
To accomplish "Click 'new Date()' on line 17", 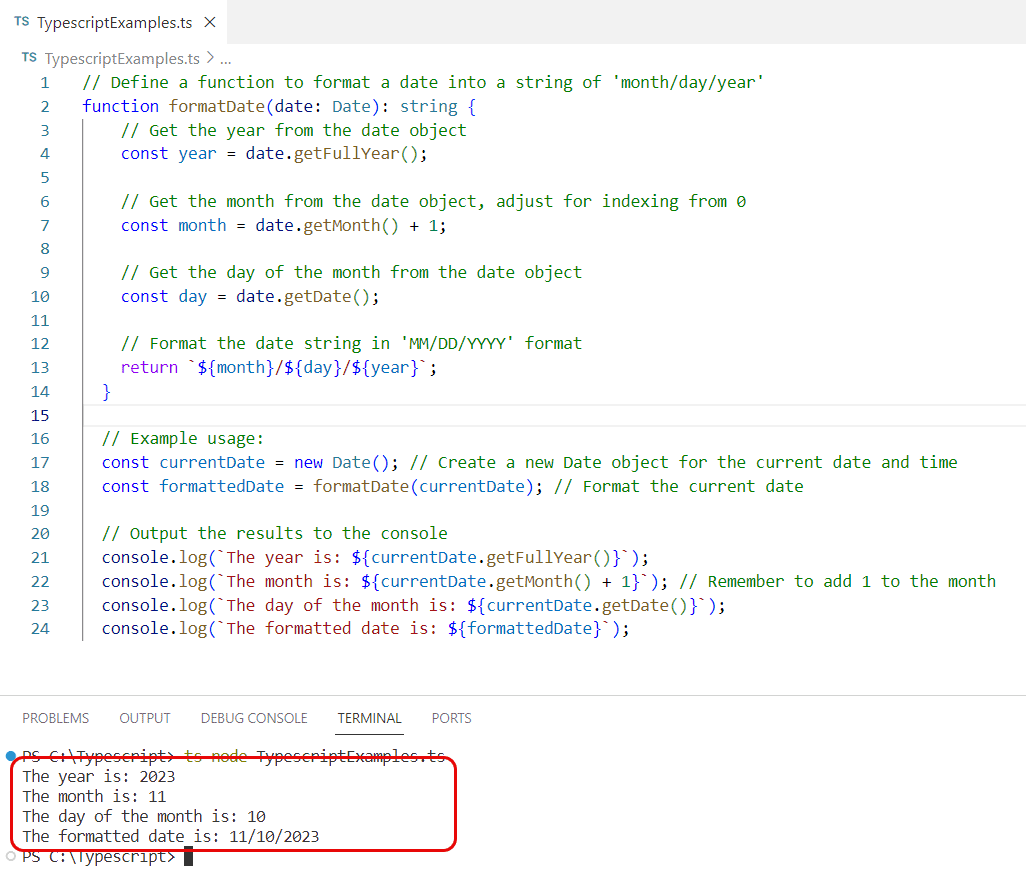I will click(x=341, y=463).
